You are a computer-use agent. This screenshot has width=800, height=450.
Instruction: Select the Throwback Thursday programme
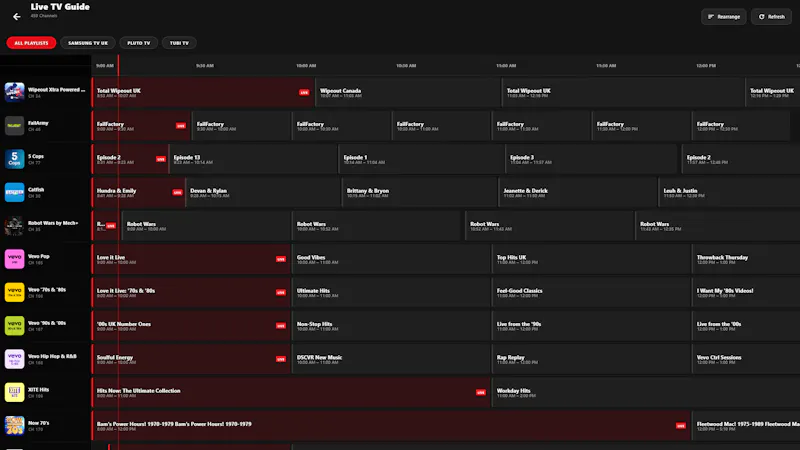[746, 259]
